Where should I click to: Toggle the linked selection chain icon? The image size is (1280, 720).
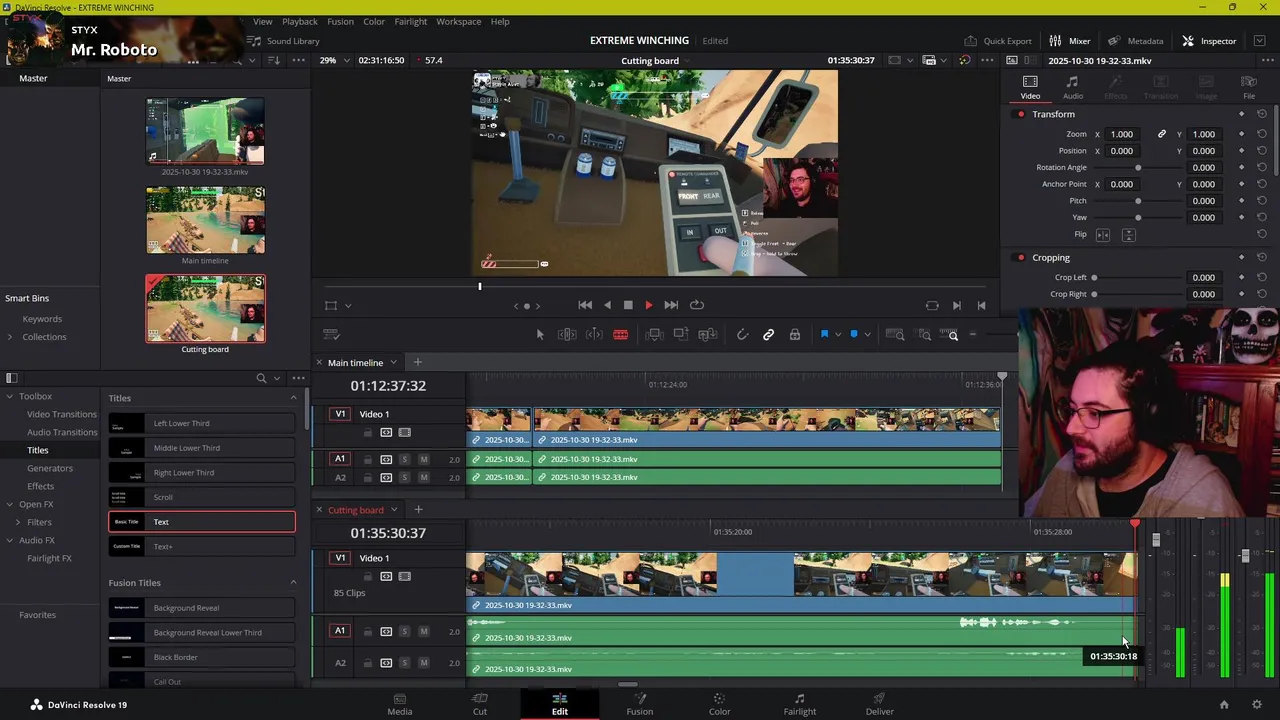(x=768, y=335)
